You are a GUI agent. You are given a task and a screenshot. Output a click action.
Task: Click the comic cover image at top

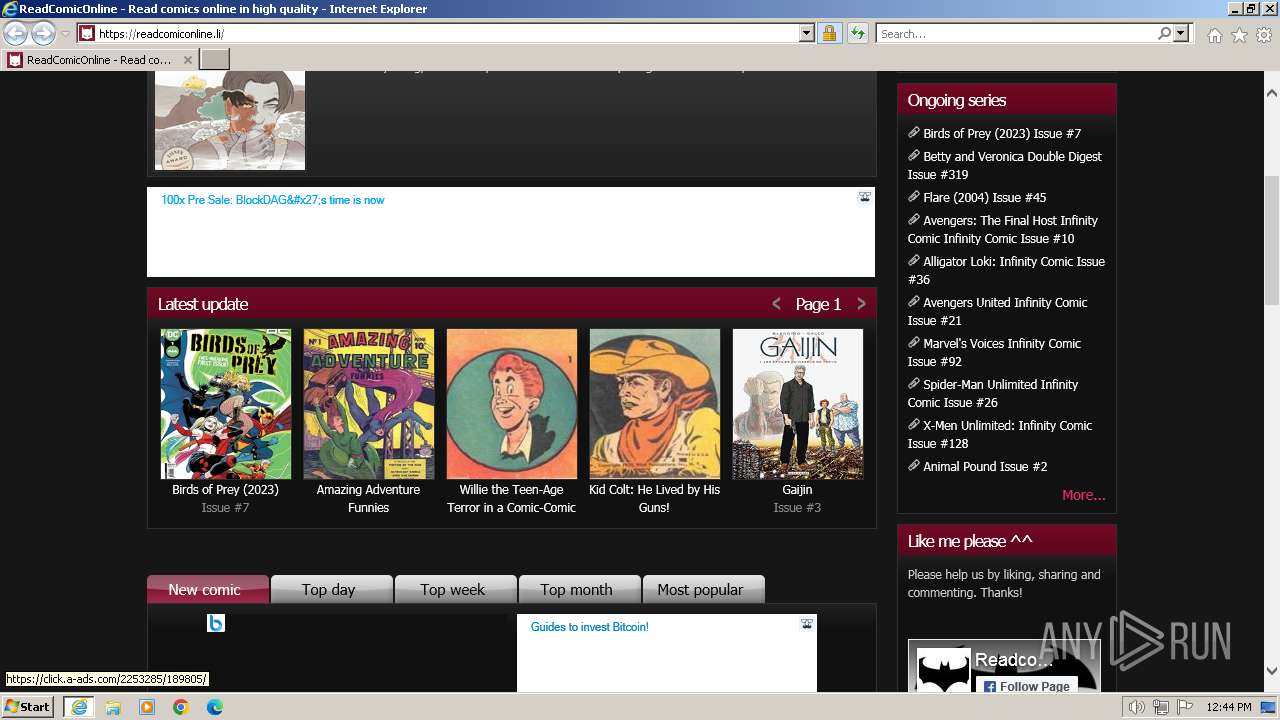pyautogui.click(x=230, y=120)
